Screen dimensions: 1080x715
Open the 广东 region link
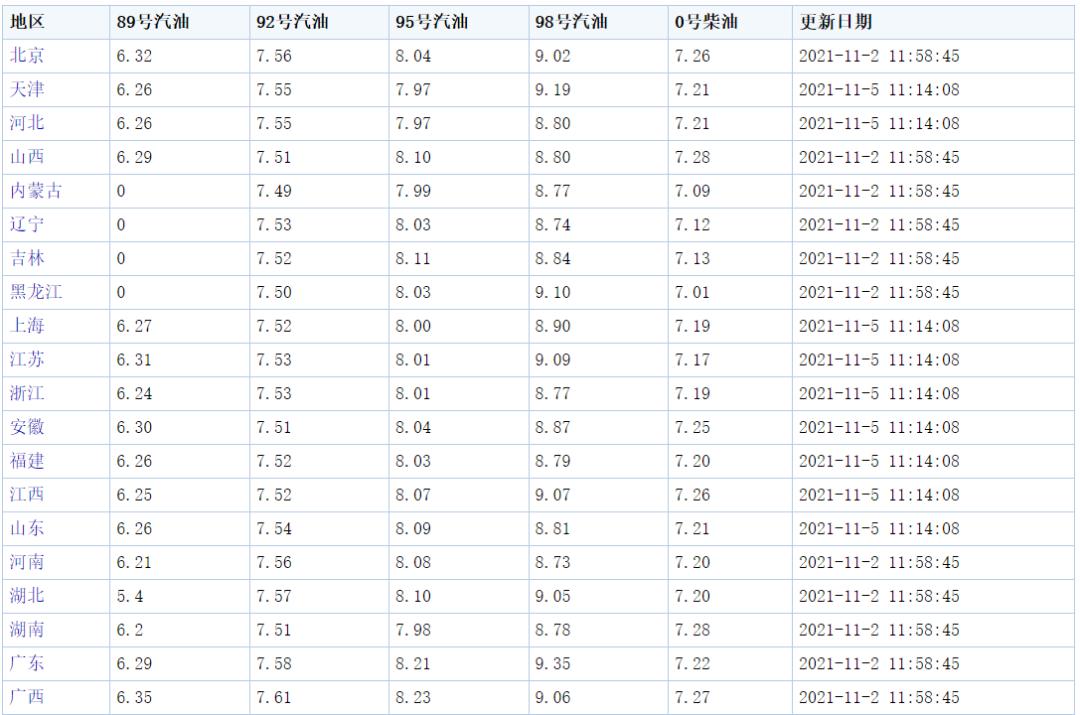click(27, 663)
